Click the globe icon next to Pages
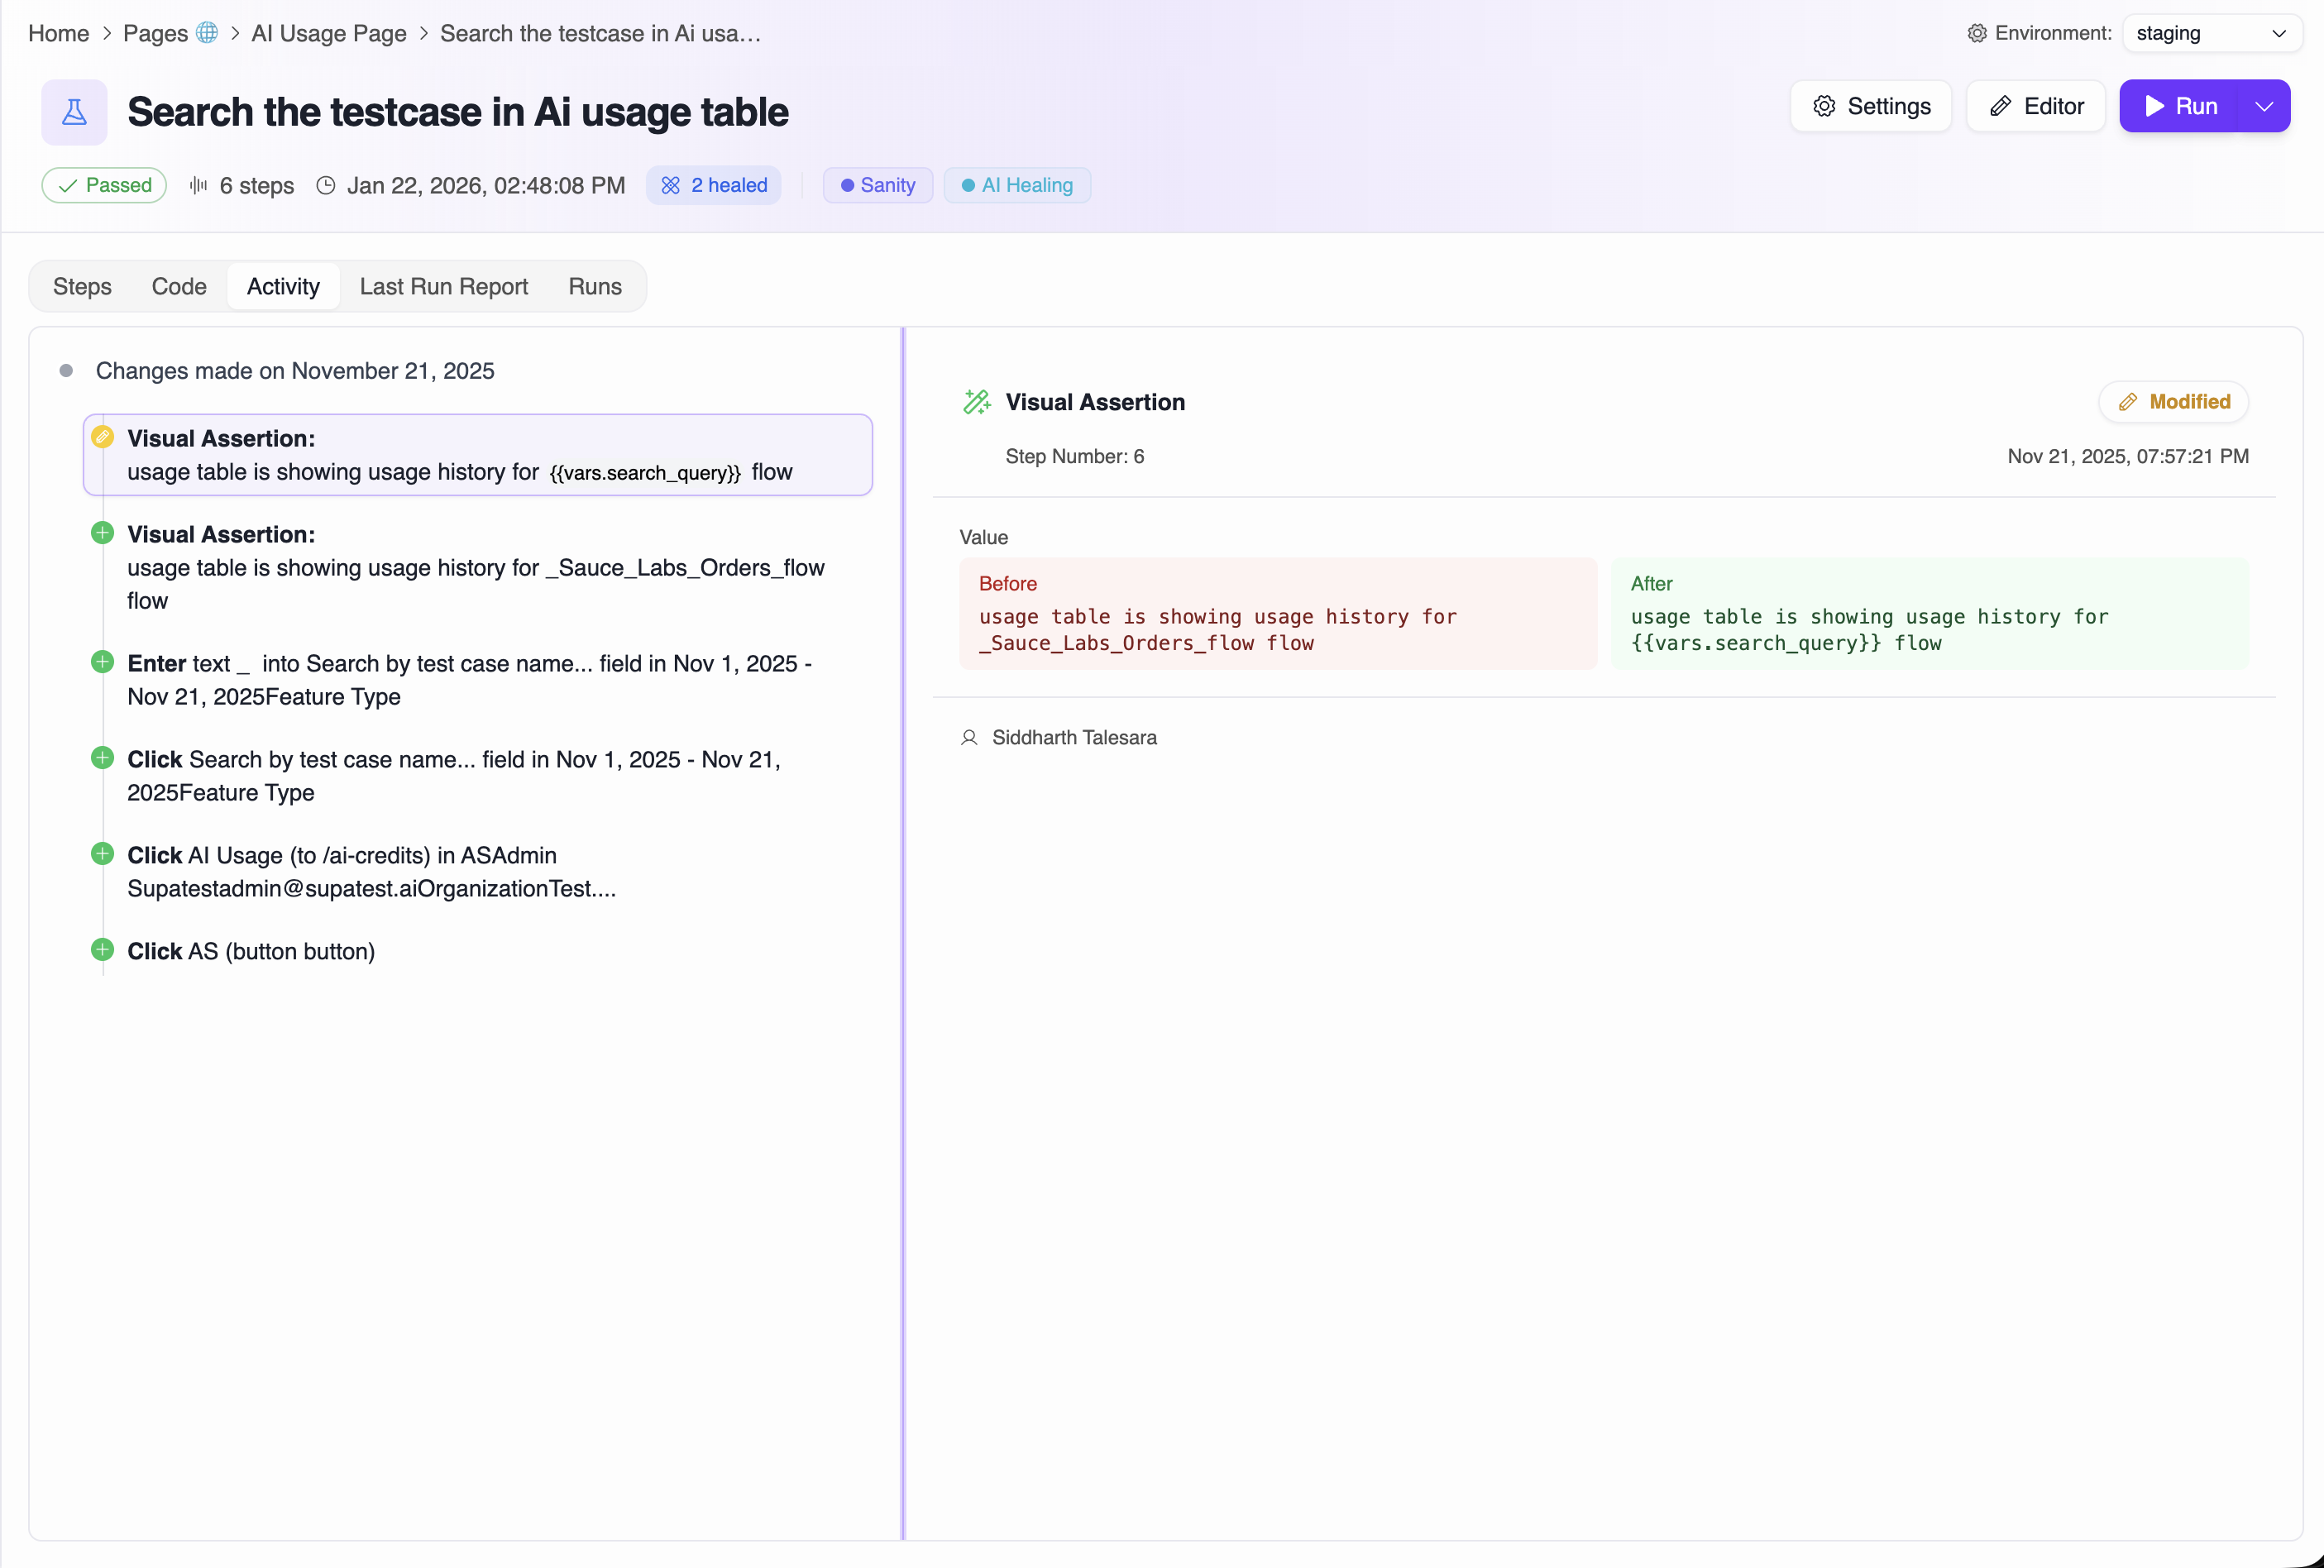Screen dimensions: 2324x1568 coord(207,33)
